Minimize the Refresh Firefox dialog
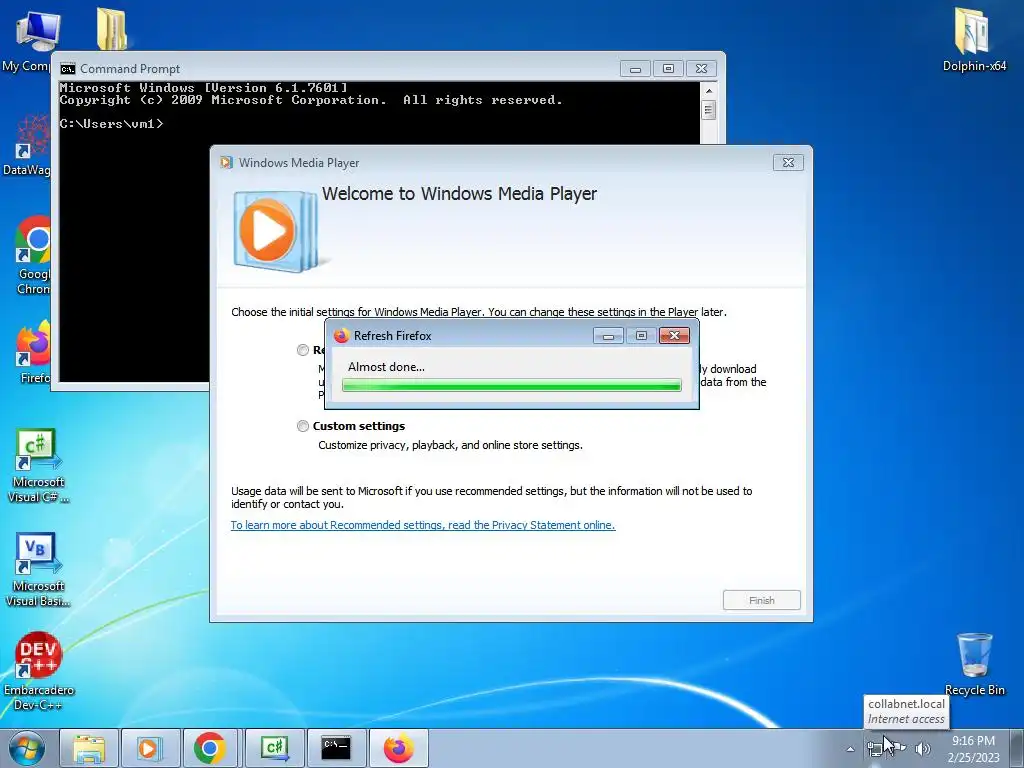This screenshot has width=1024, height=768. 608,336
